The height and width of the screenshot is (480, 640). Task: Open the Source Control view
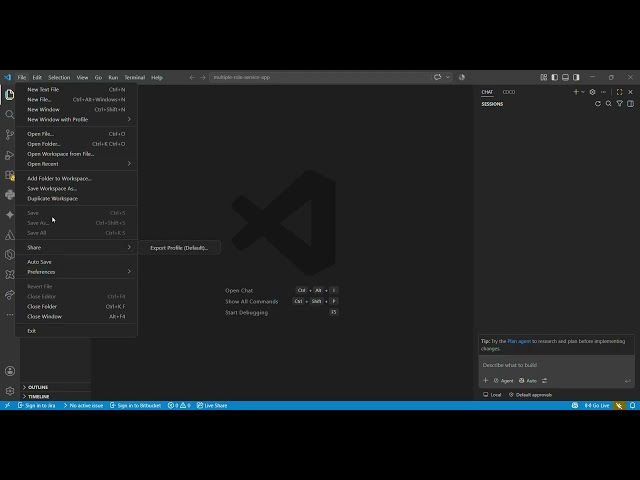10,135
